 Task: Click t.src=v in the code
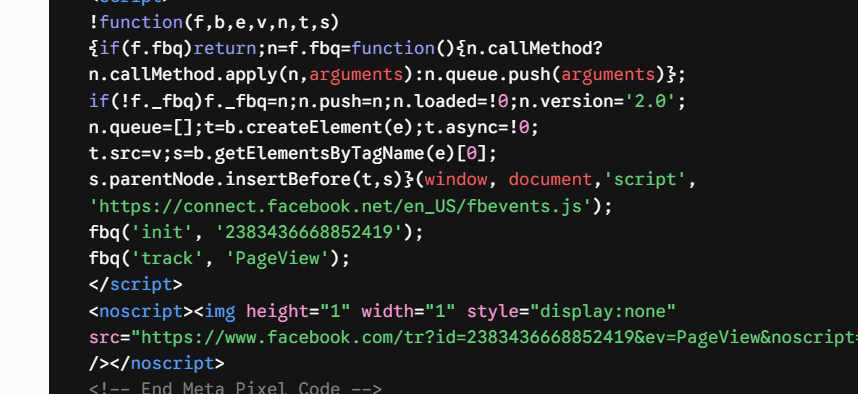[126, 154]
